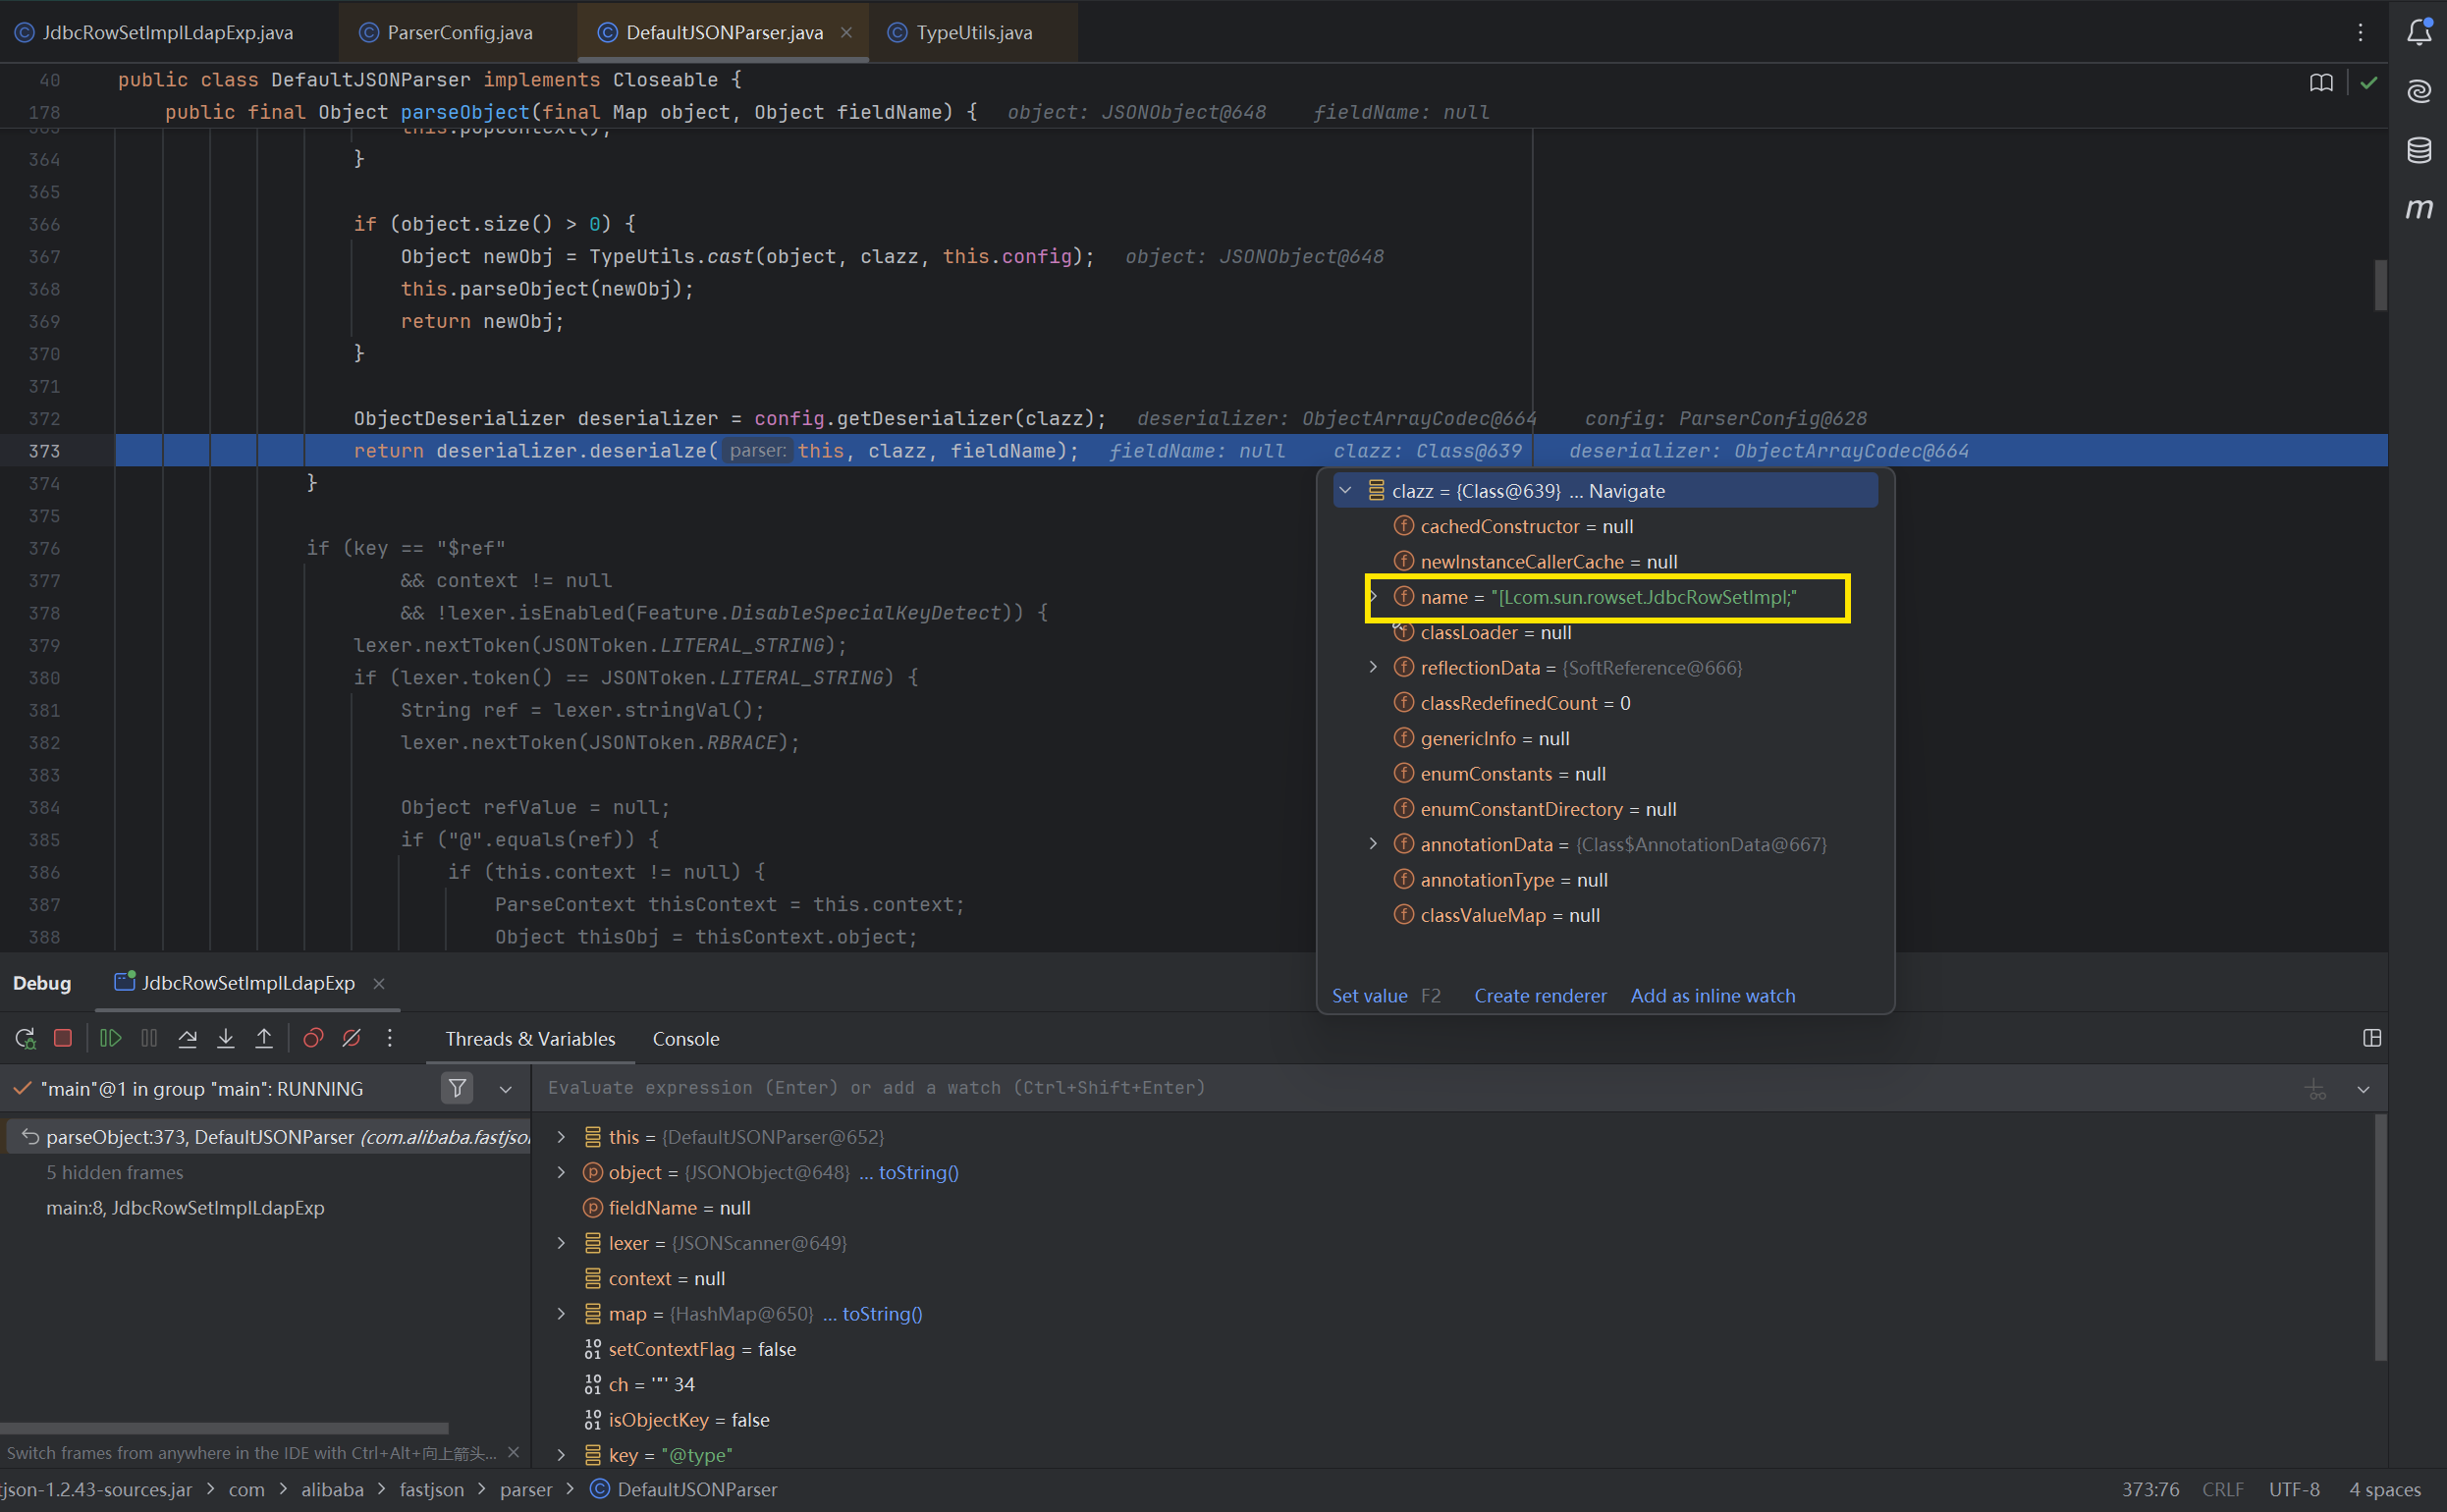Open the 4 spaces indent settings
The image size is (2447, 1512).
2384,1490
